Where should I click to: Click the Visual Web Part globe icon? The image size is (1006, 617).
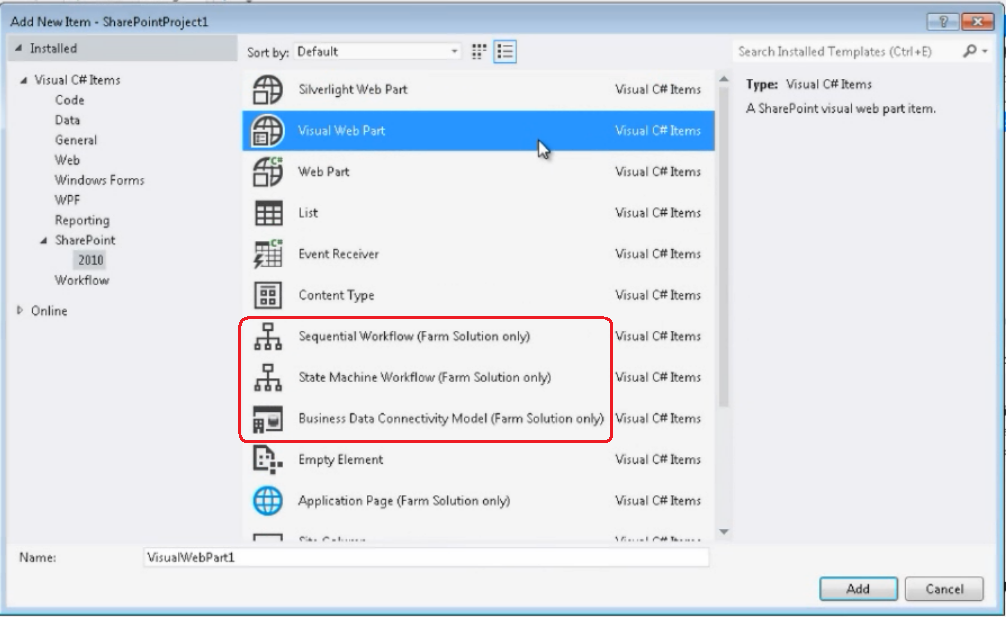[x=268, y=130]
